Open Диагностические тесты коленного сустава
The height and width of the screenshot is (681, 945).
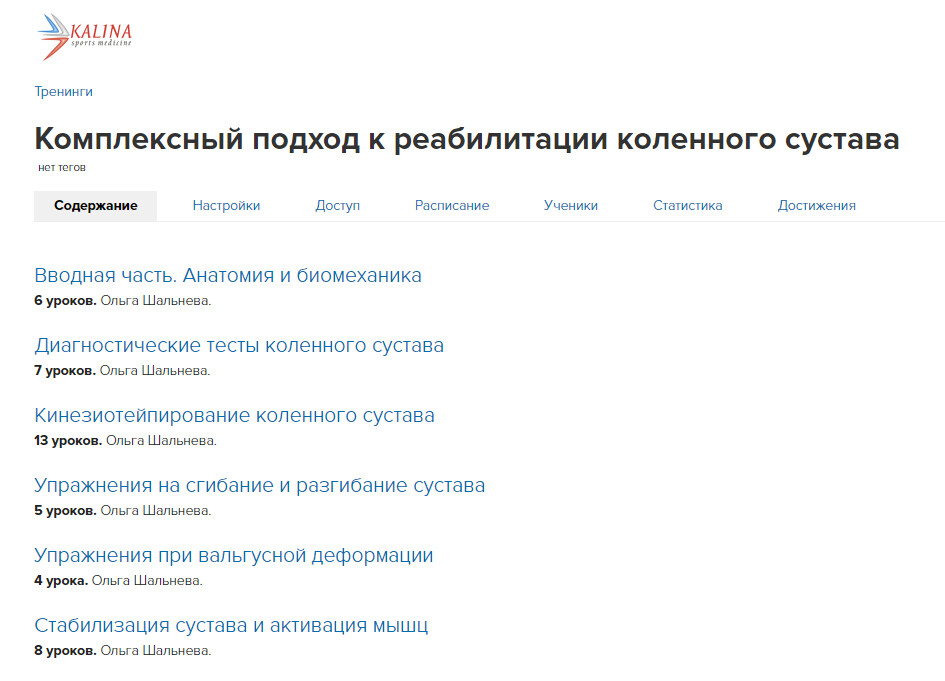click(x=239, y=345)
